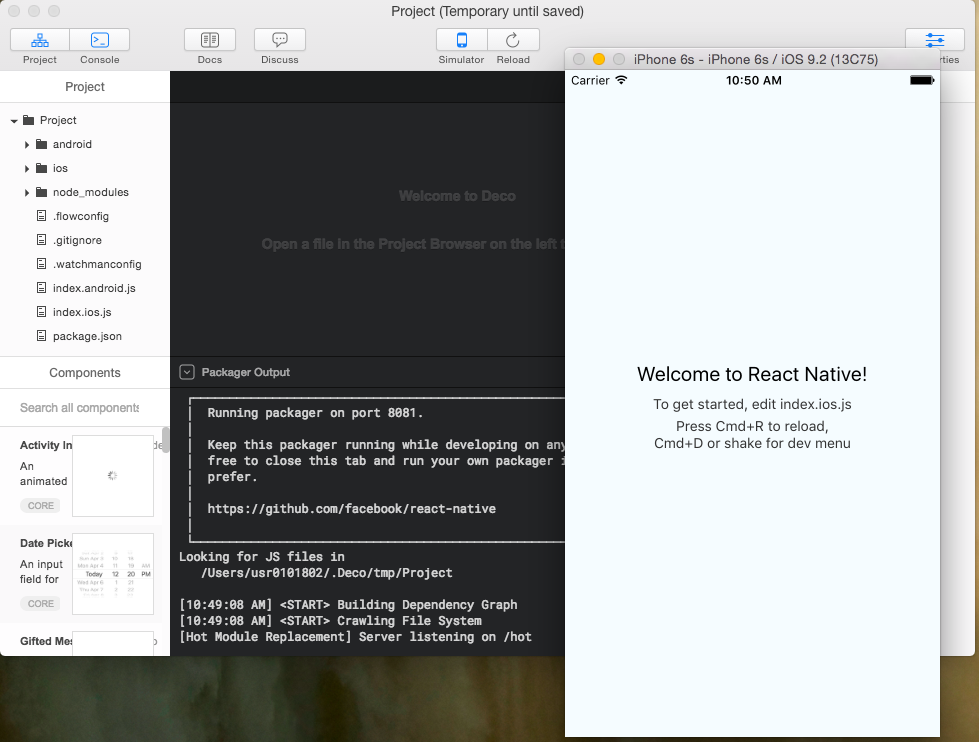Open the .flowconfig file
Viewport: 979px width, 742px height.
pos(81,216)
